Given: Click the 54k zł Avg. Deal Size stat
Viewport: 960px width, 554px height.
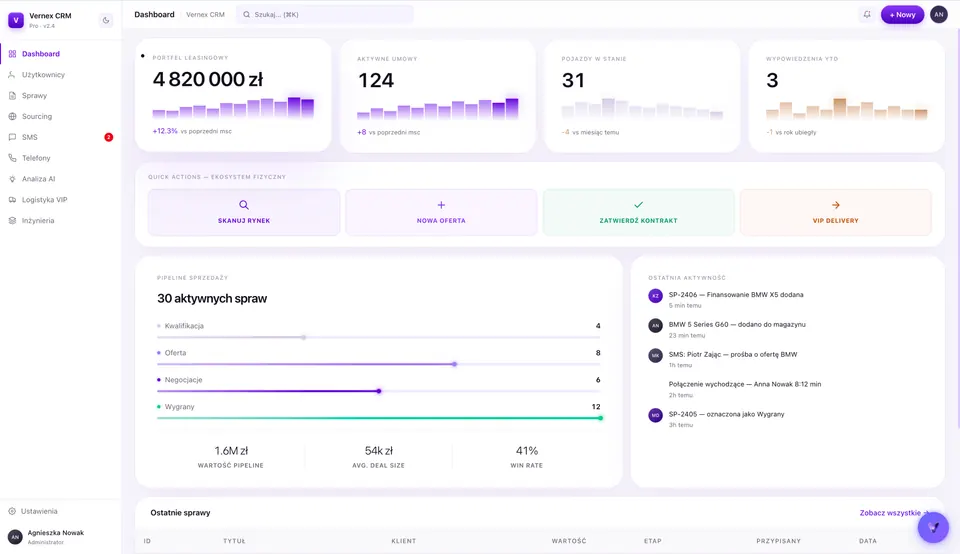Looking at the screenshot, I should pyautogui.click(x=378, y=457).
